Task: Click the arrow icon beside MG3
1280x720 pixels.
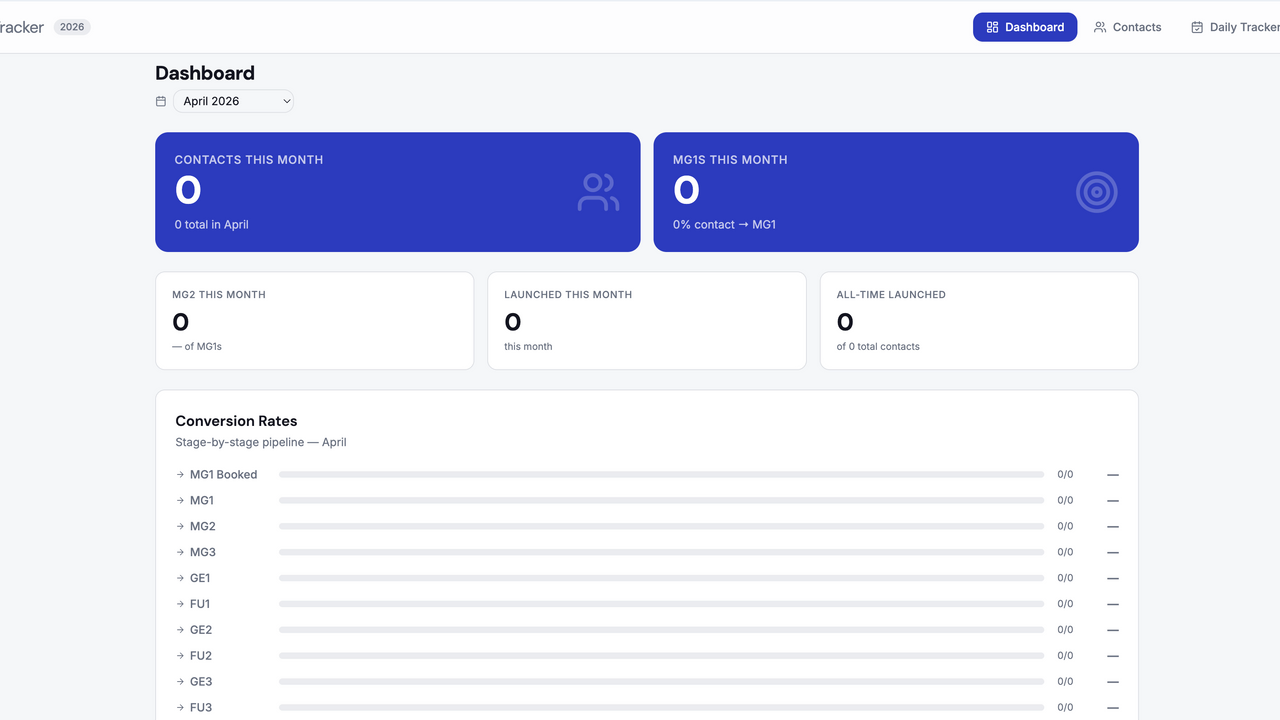Action: click(x=180, y=553)
